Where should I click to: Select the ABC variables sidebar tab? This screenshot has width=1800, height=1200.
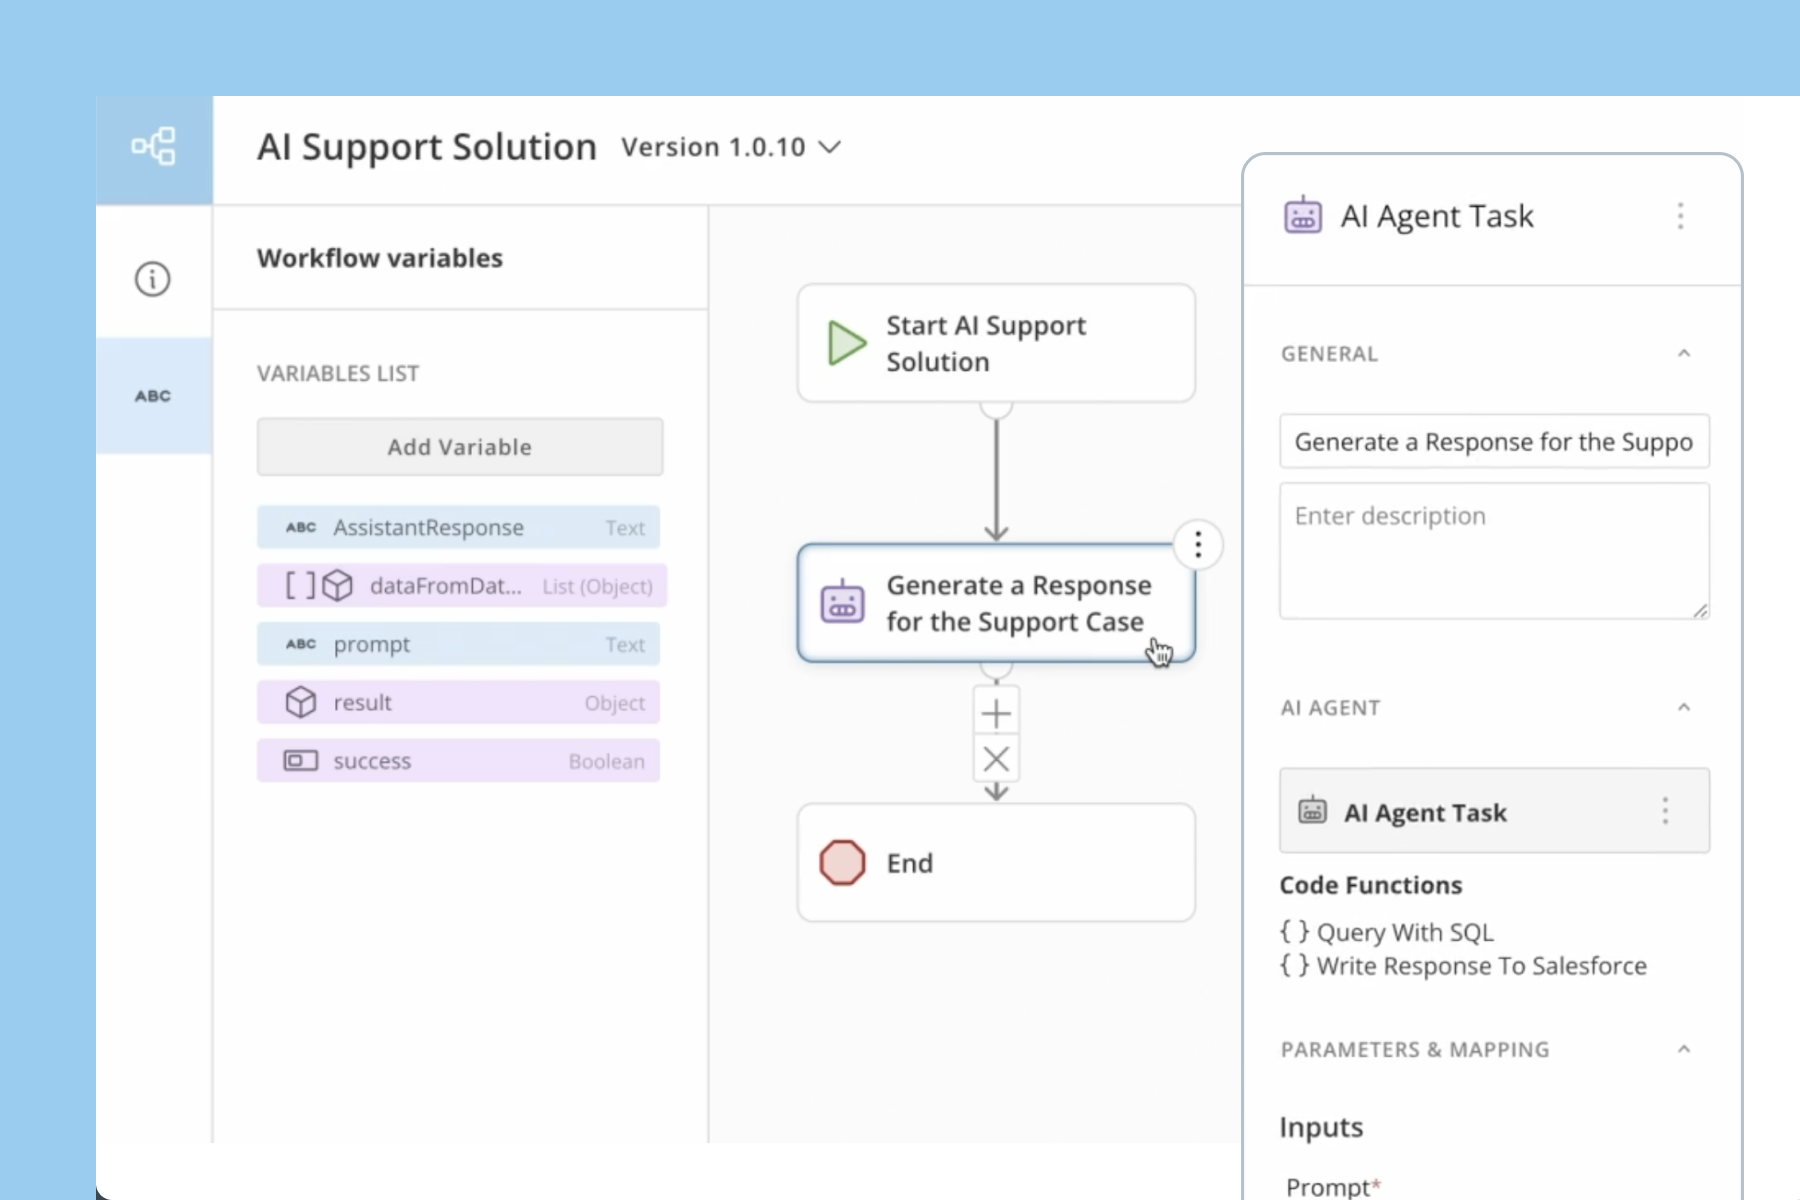tap(153, 396)
